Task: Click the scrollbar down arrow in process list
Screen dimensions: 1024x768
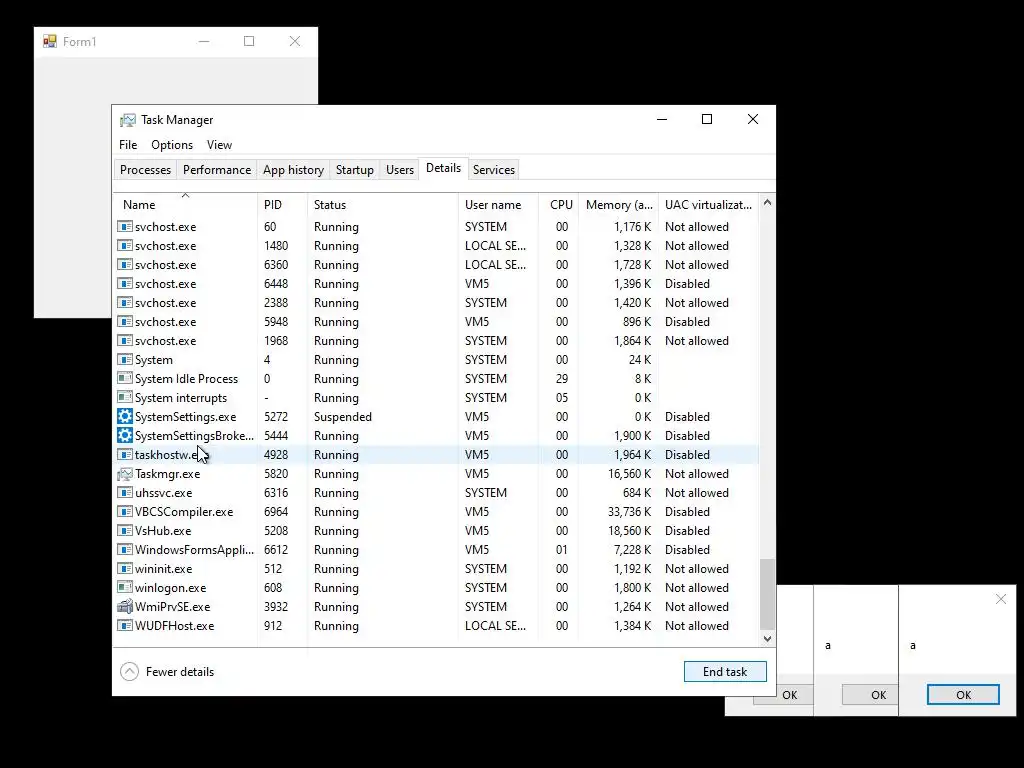Action: tap(767, 639)
